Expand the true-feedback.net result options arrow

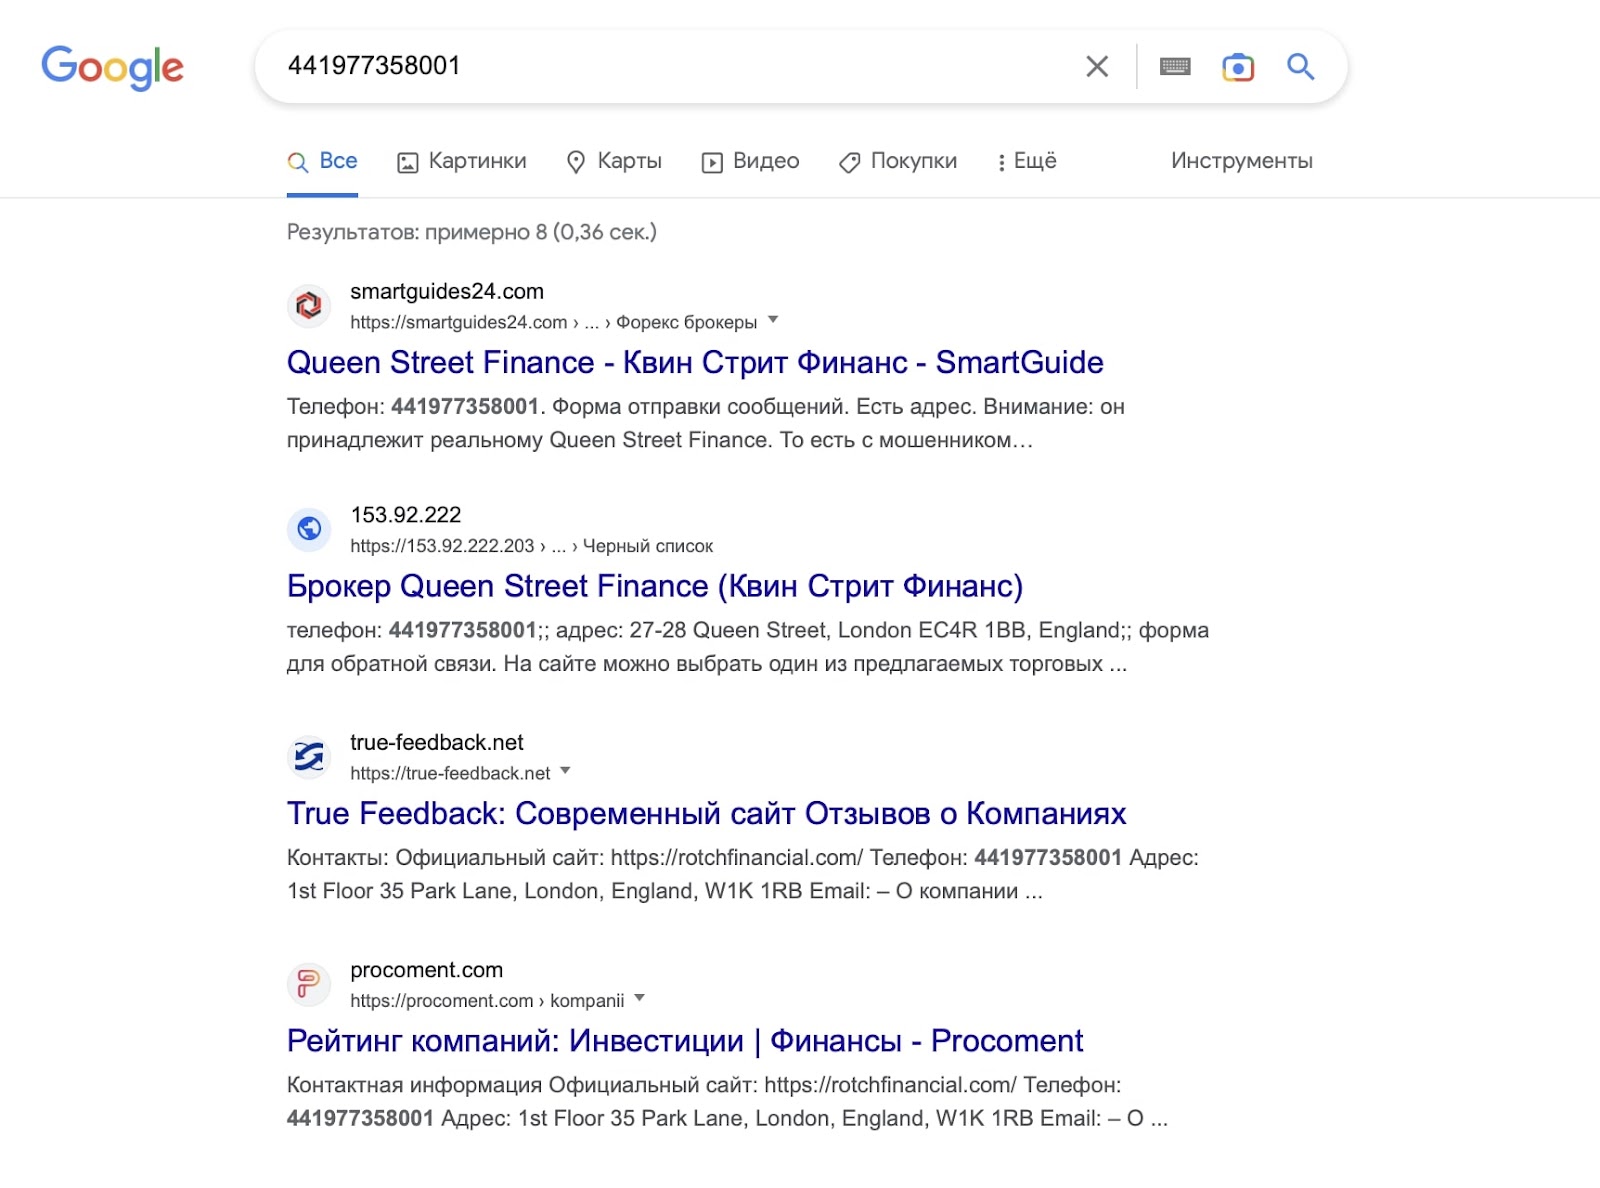[565, 771]
